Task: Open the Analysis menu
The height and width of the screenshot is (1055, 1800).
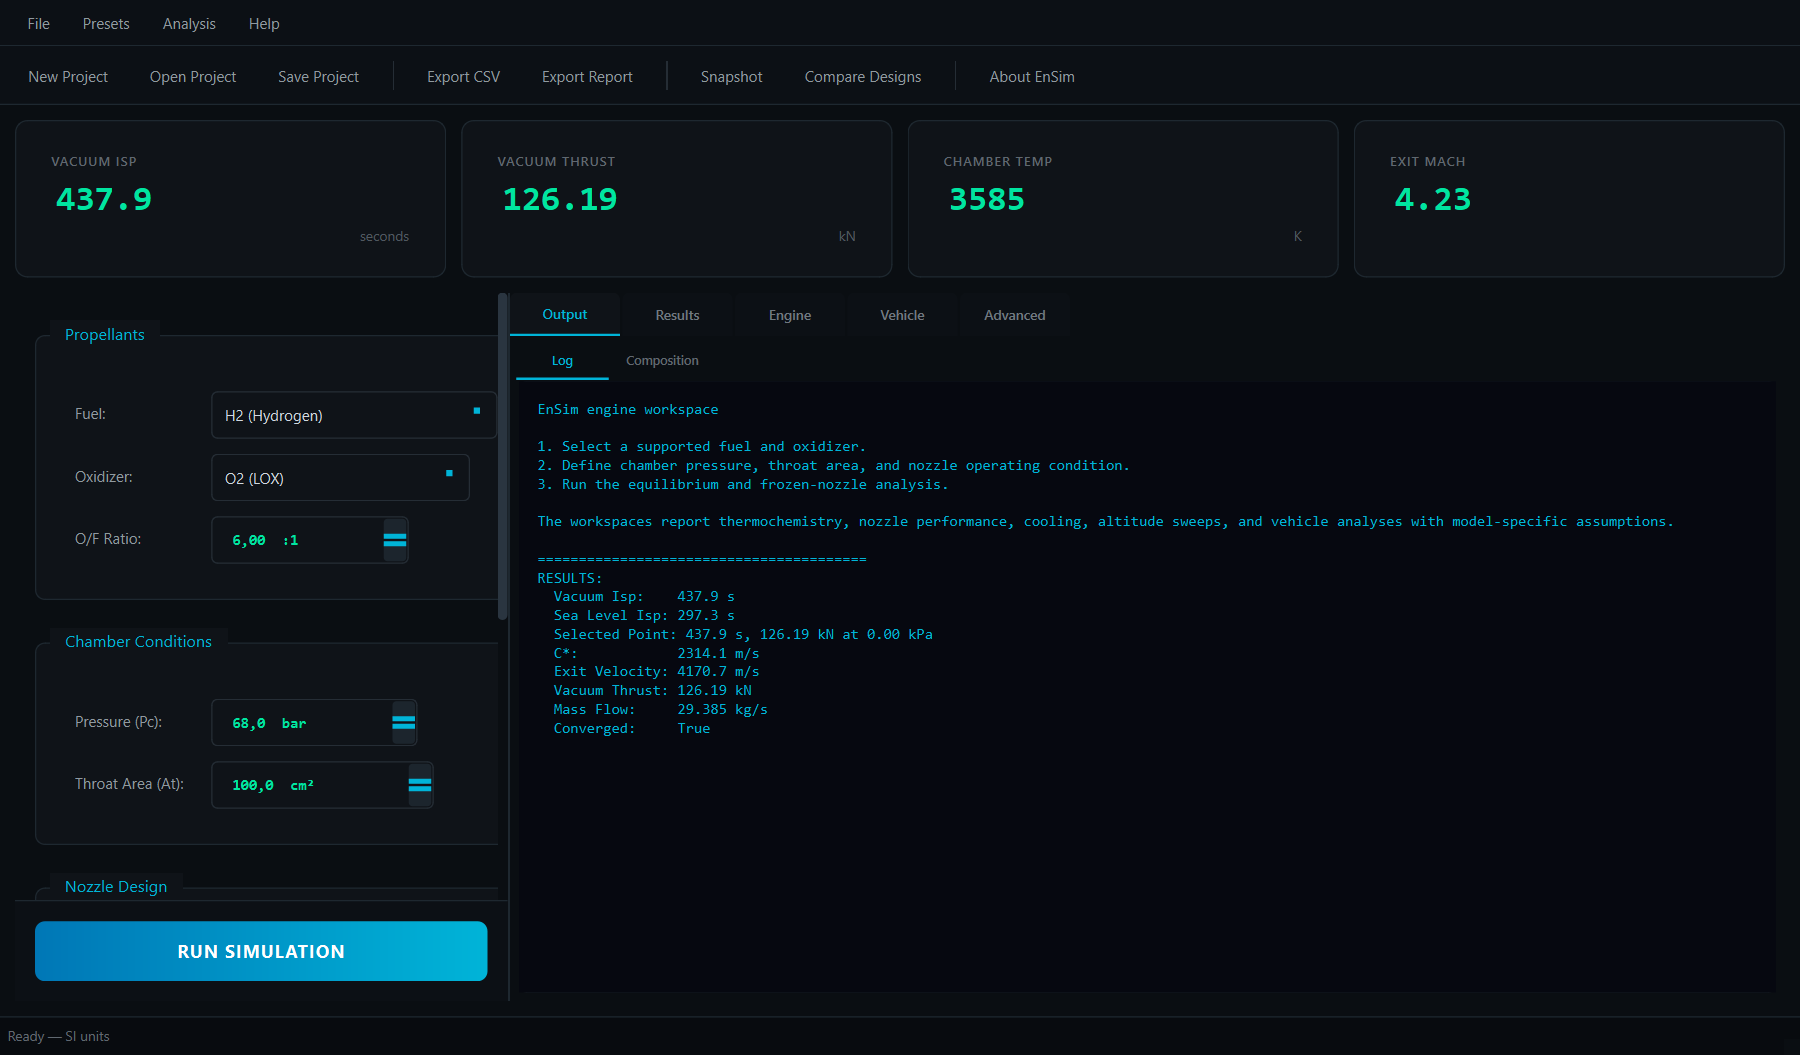Action: tap(189, 23)
